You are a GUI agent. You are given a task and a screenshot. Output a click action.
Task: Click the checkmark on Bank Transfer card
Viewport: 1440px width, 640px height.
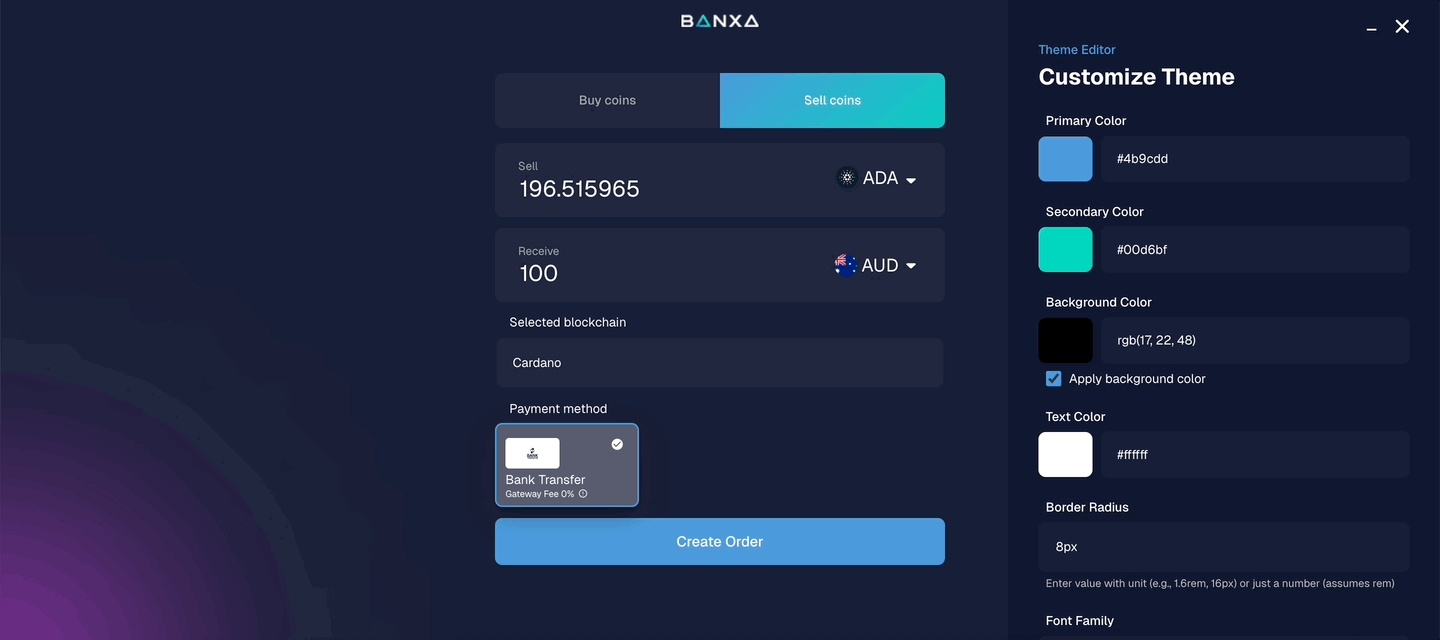617,444
